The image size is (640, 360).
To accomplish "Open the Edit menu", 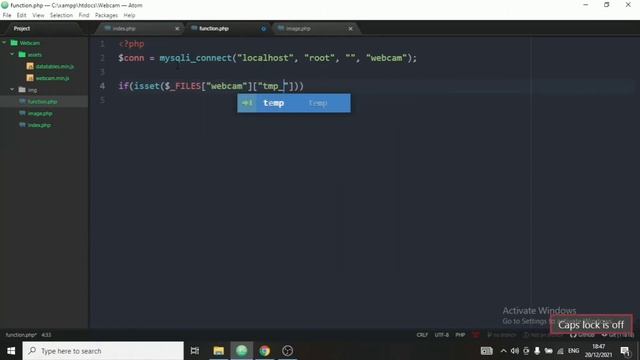I will tap(21, 15).
